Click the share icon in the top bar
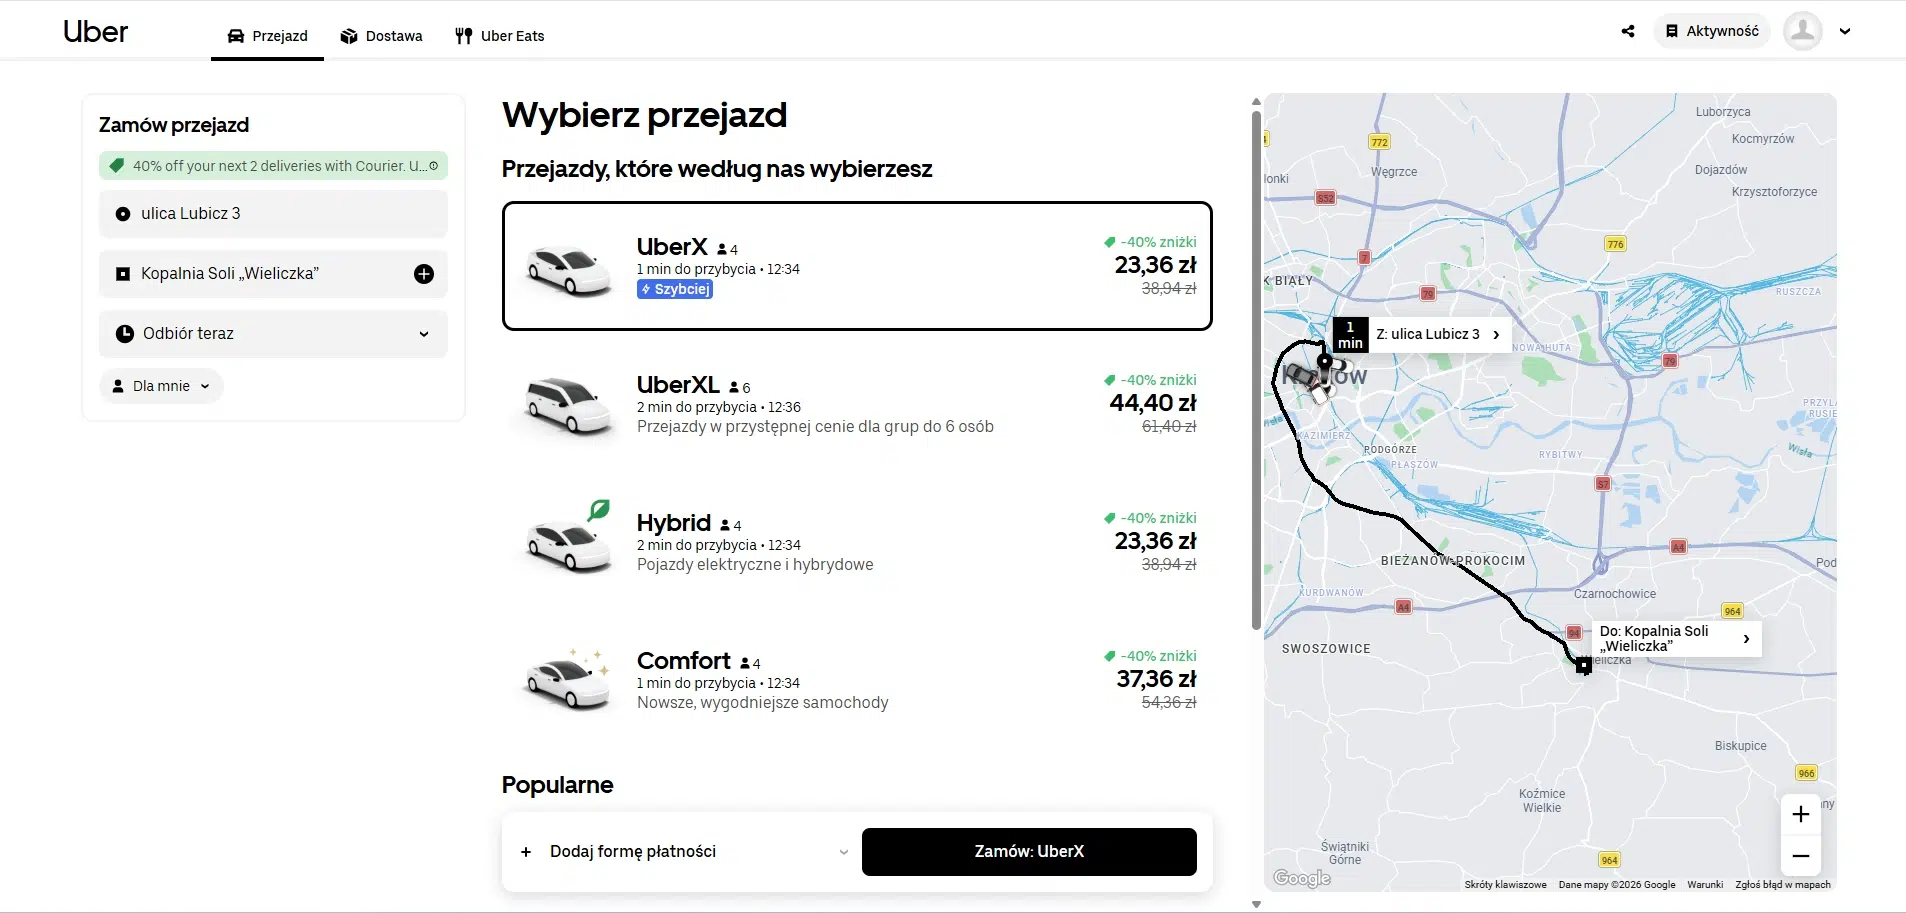The width and height of the screenshot is (1906, 913). pyautogui.click(x=1627, y=31)
